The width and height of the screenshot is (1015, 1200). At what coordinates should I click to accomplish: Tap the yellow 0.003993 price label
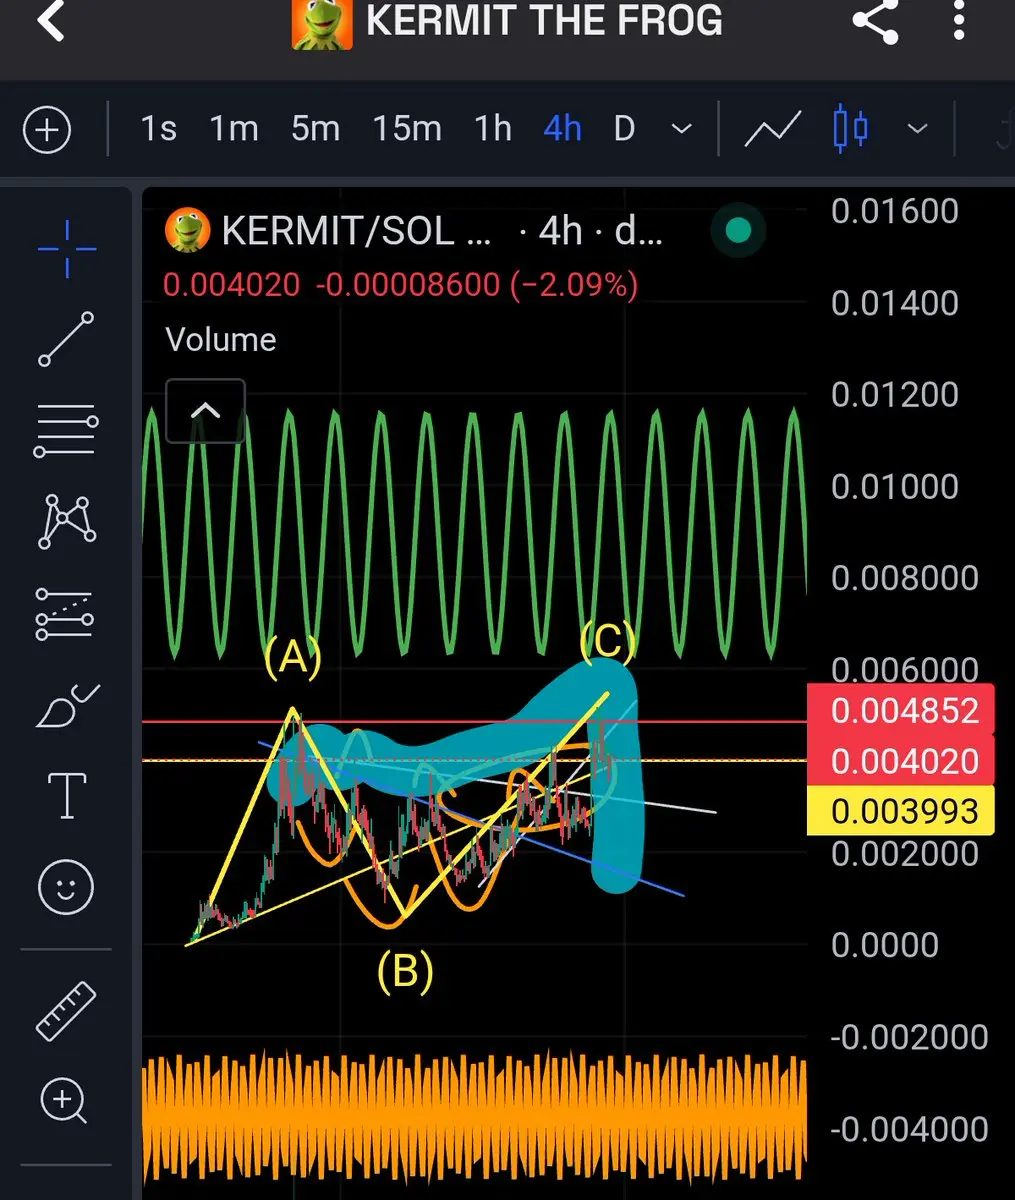click(x=901, y=811)
